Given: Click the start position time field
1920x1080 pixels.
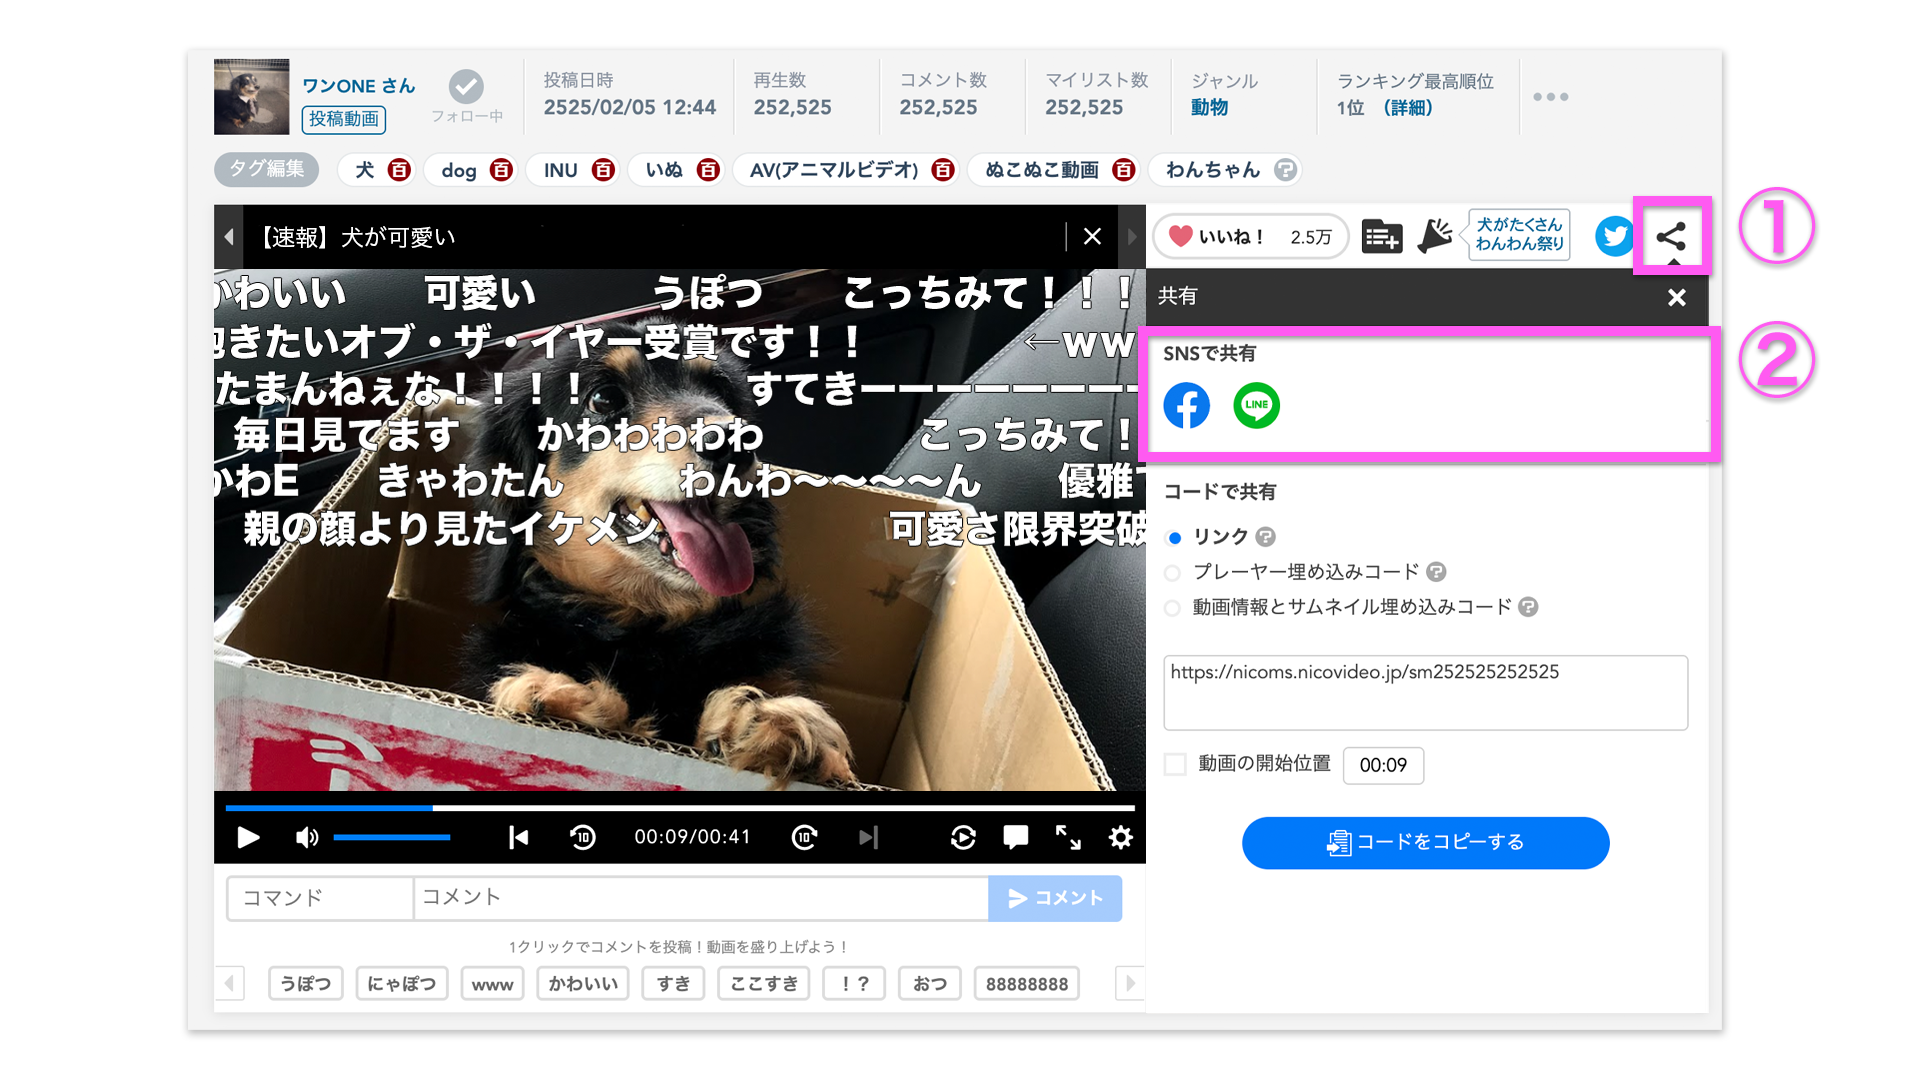Looking at the screenshot, I should coord(1383,766).
